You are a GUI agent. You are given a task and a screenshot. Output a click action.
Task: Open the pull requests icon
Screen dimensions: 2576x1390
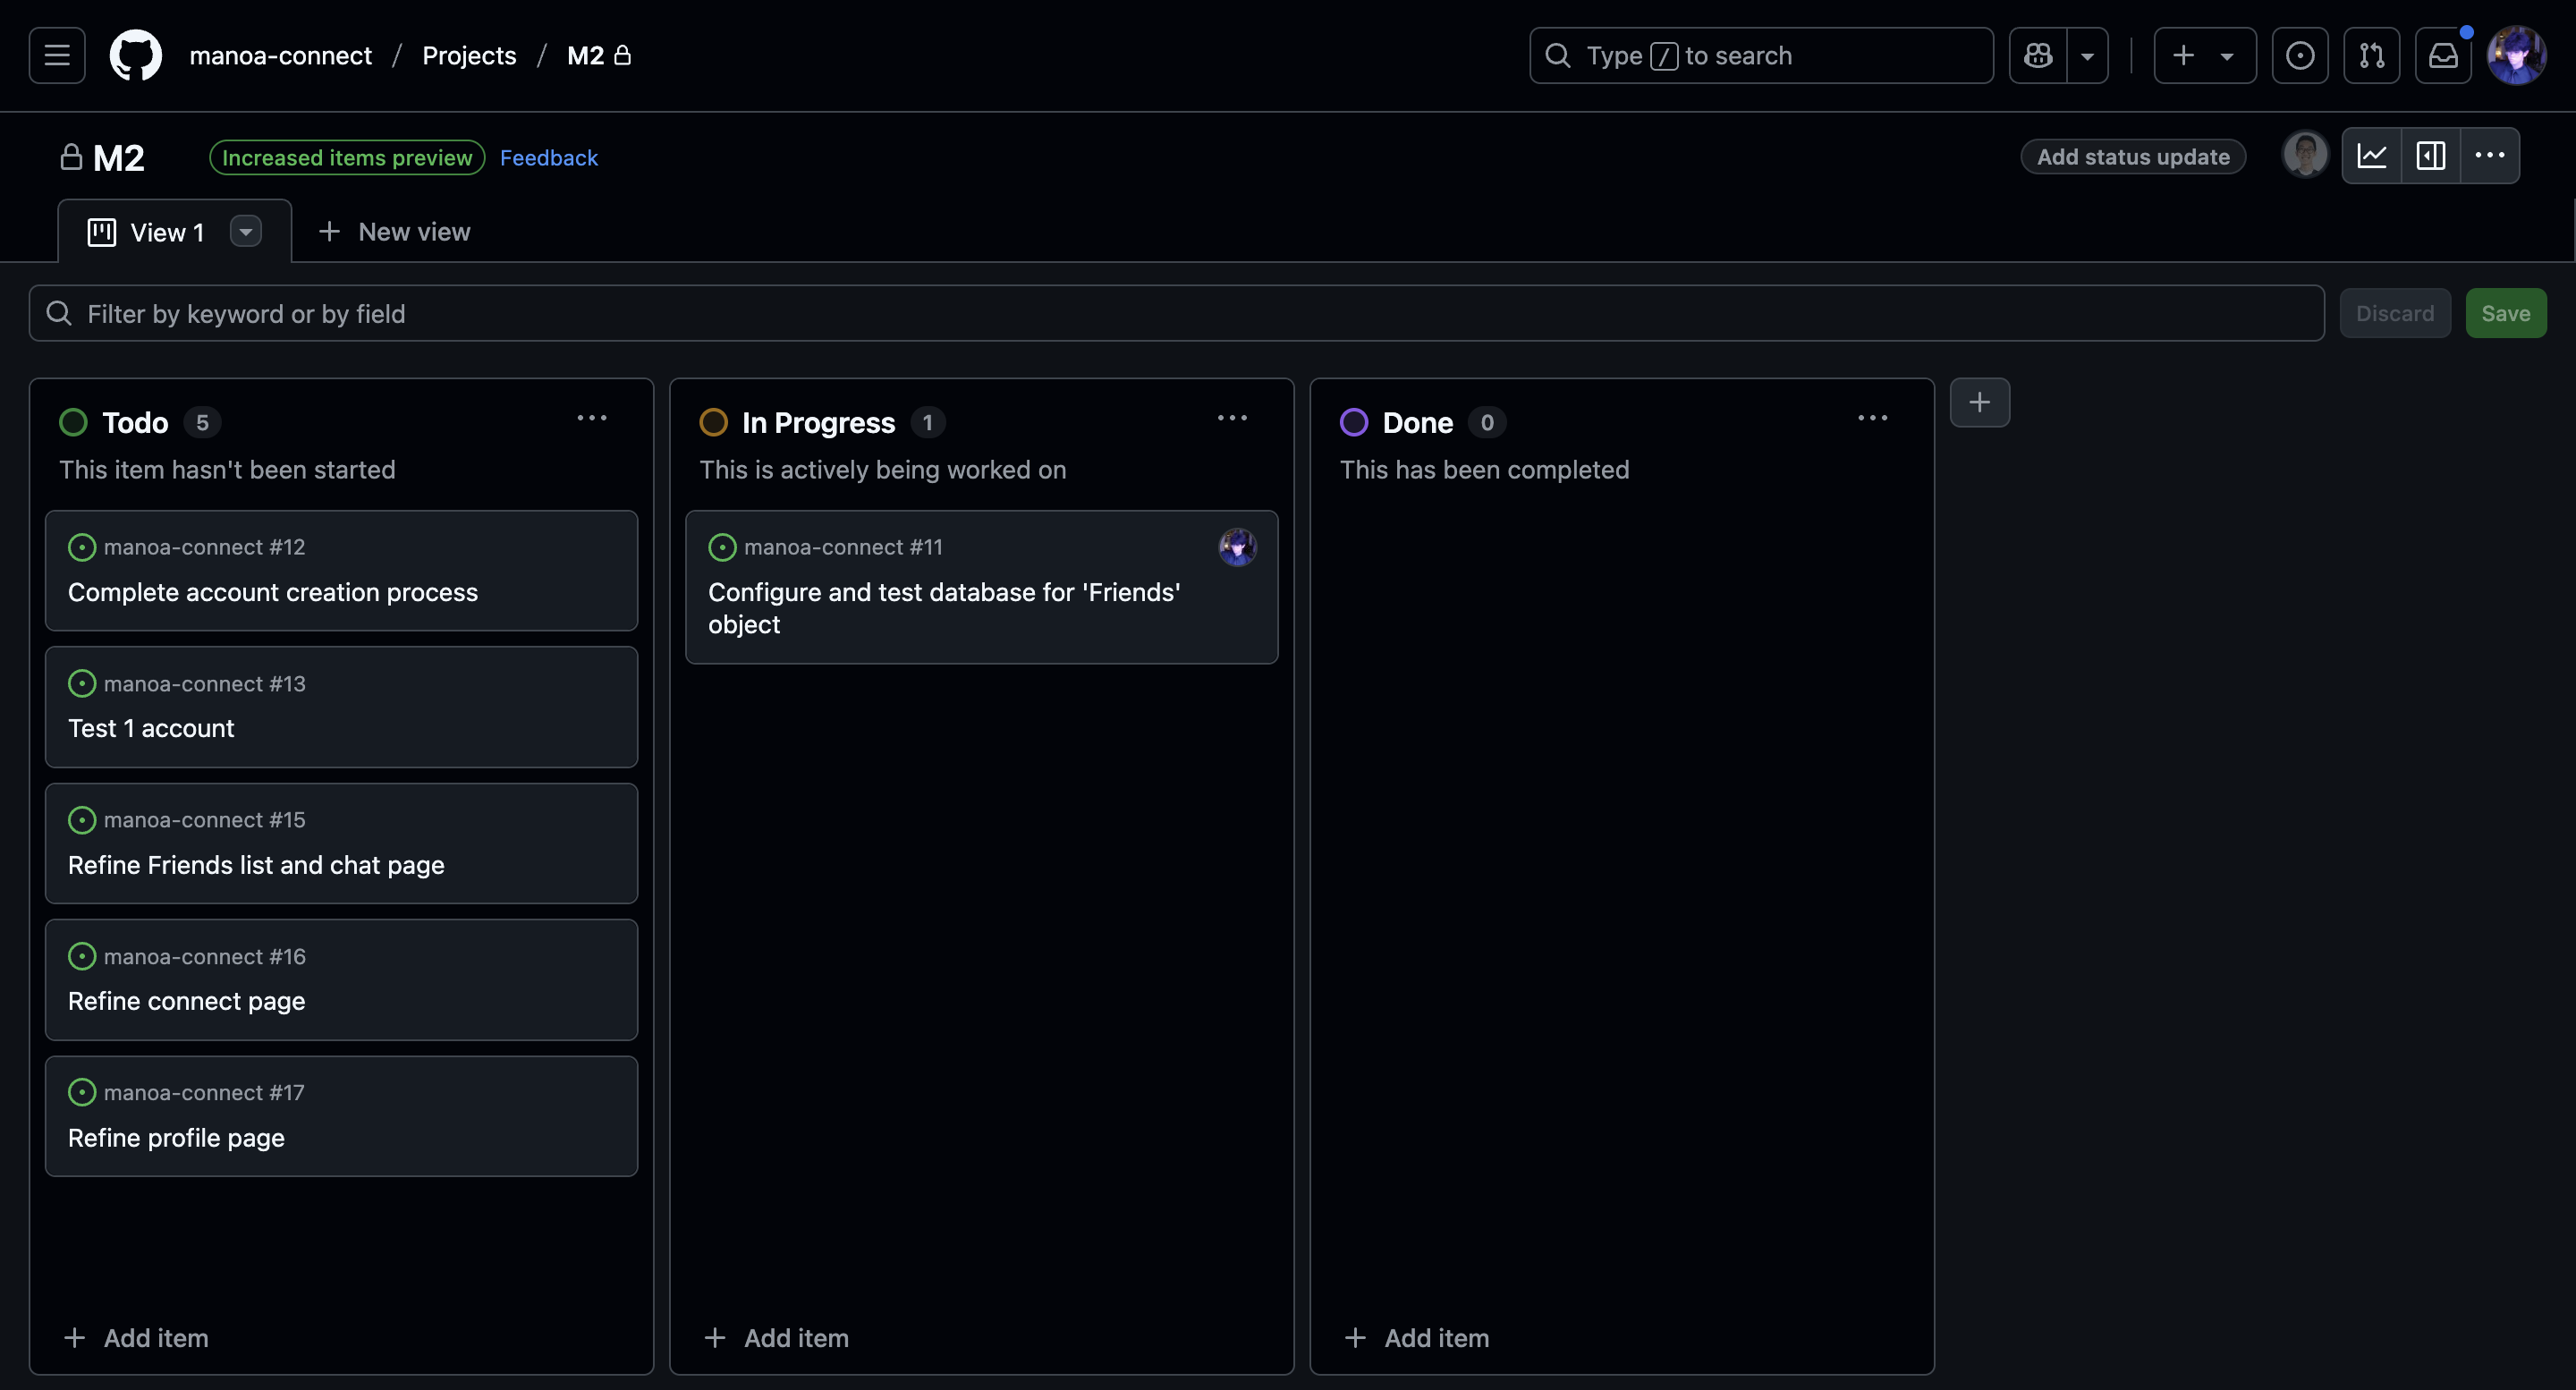2371,55
